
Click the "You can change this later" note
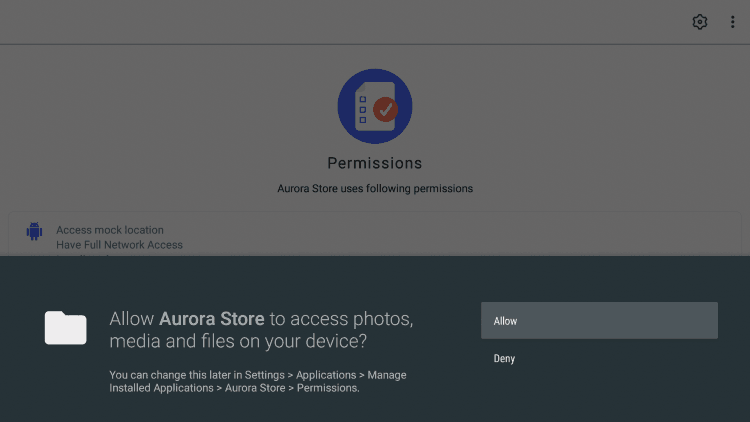[x=257, y=375]
